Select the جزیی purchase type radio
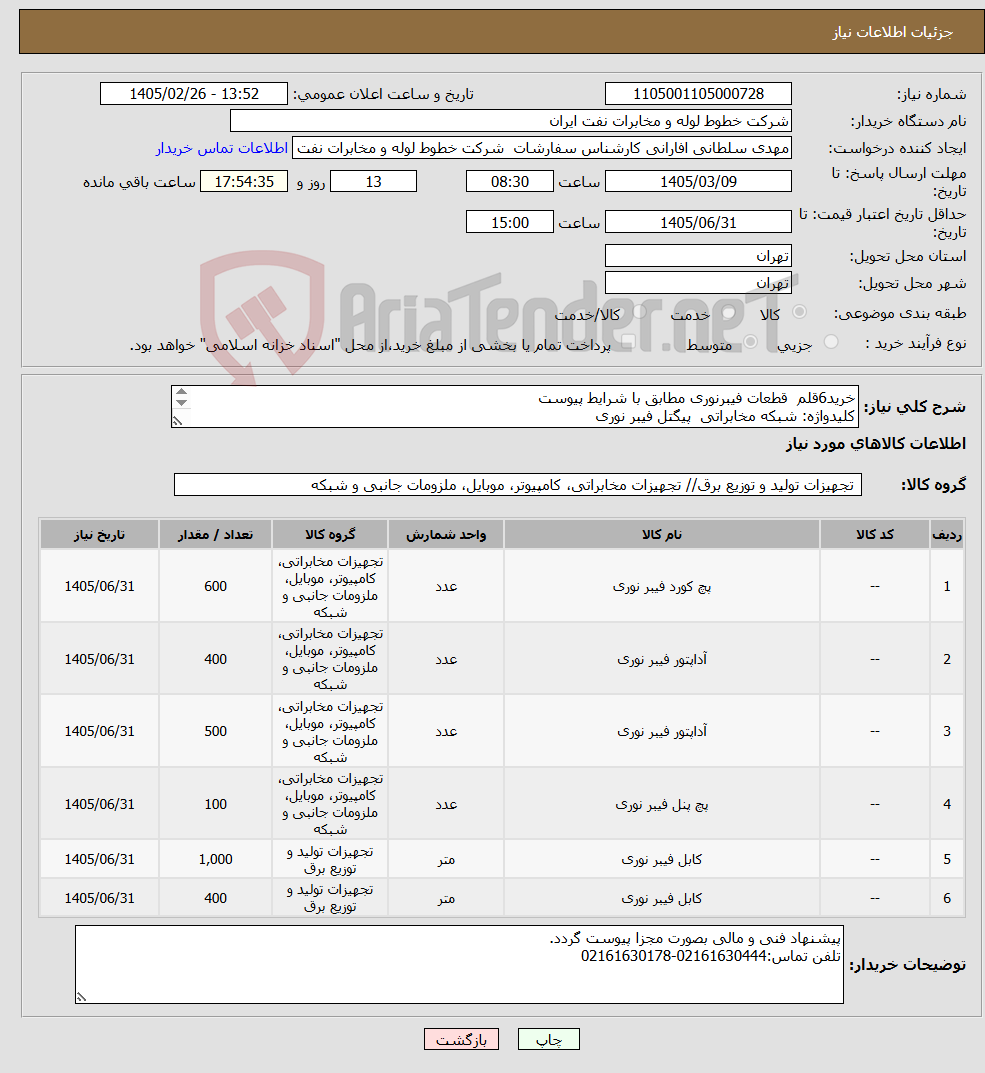985x1073 pixels. (x=831, y=341)
